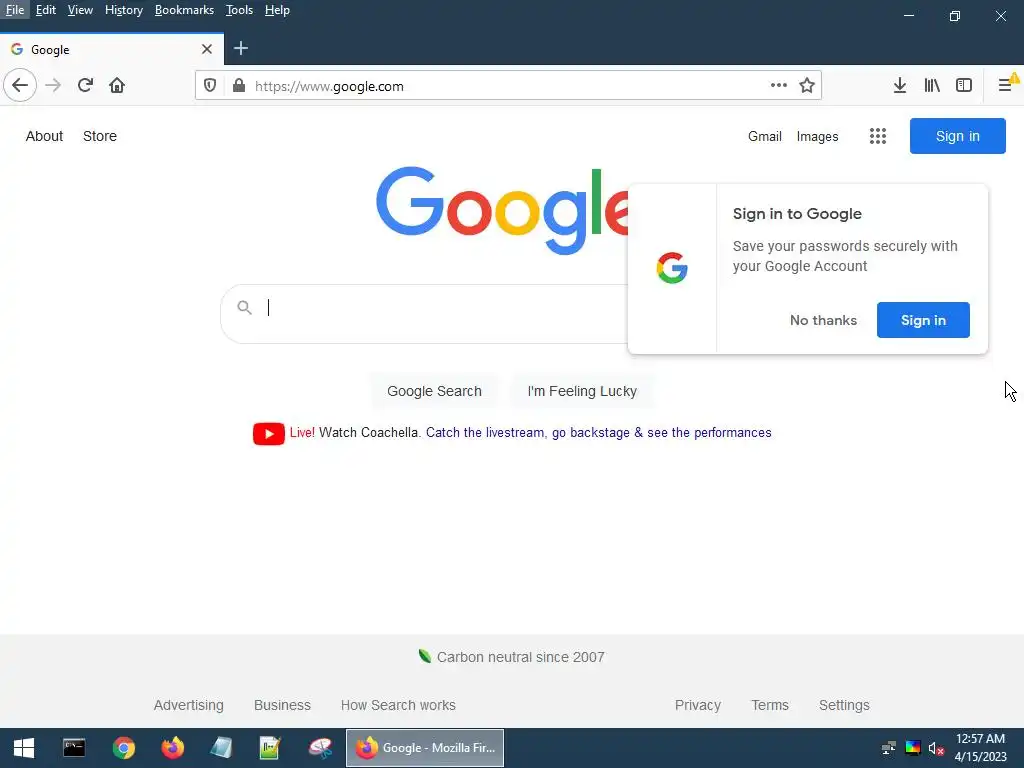
Task: Close the Google tab
Action: pos(206,49)
